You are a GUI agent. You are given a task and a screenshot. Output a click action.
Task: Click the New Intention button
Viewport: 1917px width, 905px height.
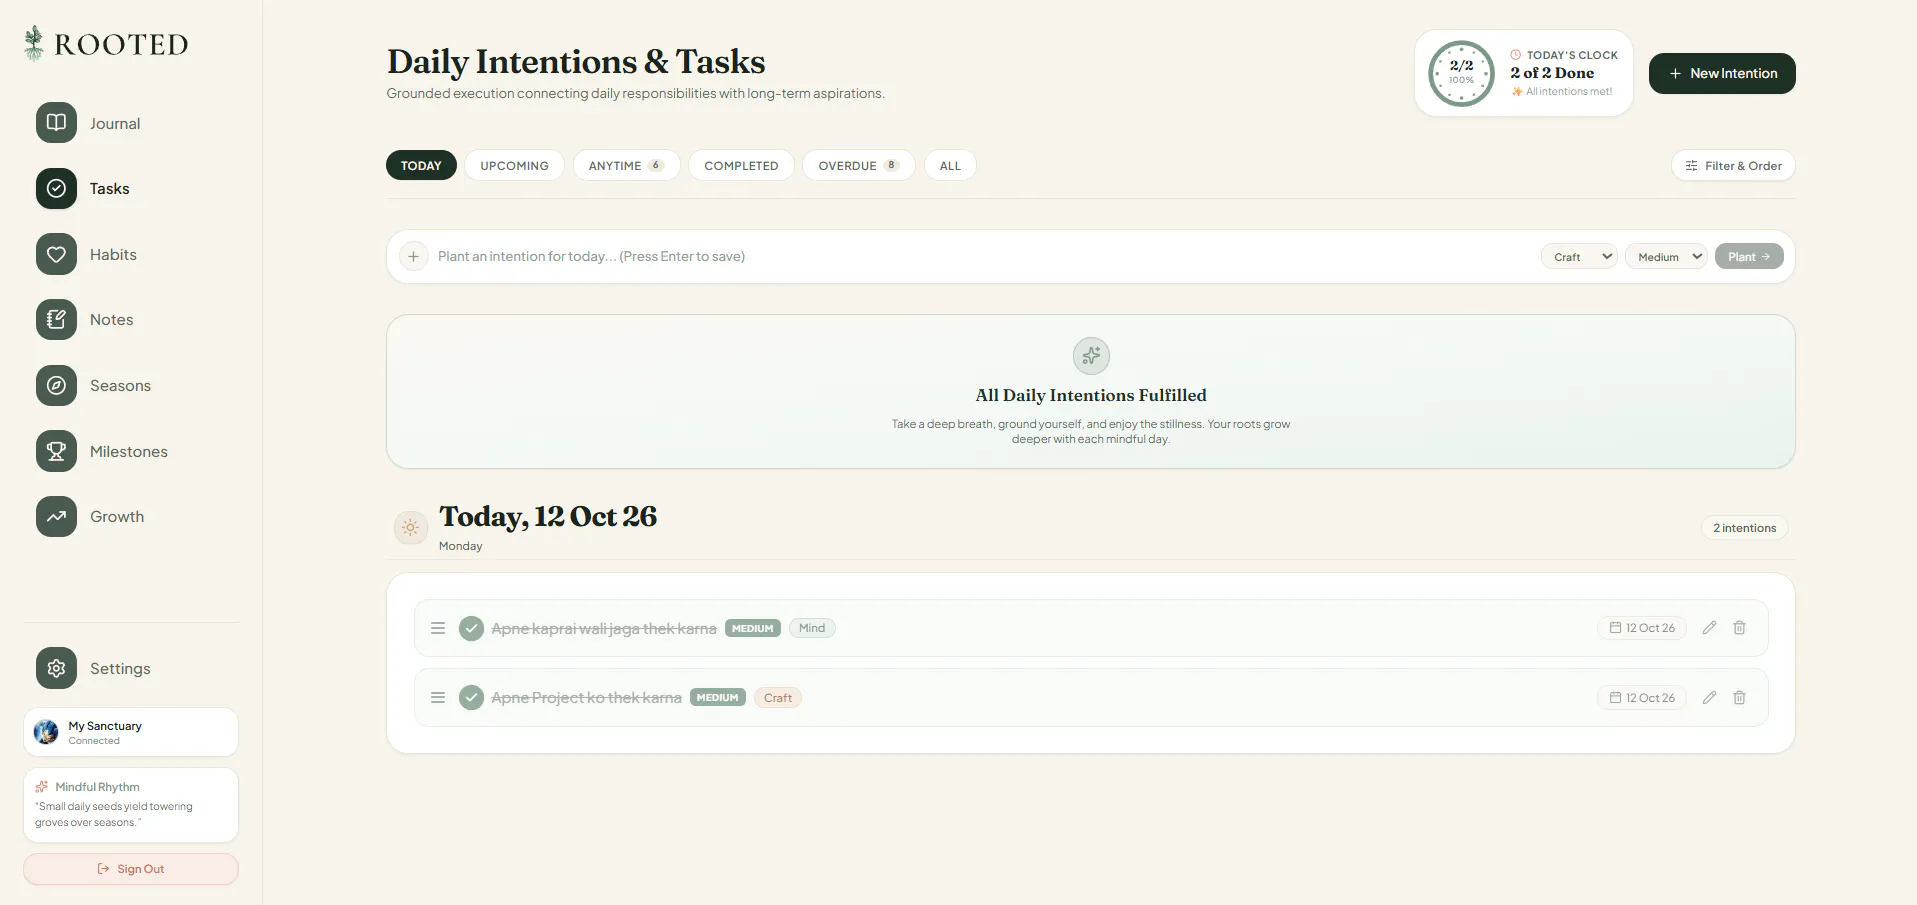1722,73
